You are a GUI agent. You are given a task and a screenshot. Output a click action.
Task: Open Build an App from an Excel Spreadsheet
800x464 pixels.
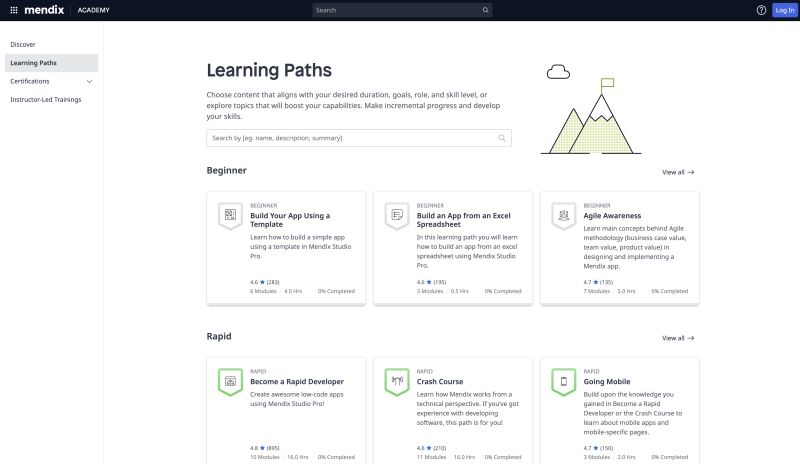[463, 220]
